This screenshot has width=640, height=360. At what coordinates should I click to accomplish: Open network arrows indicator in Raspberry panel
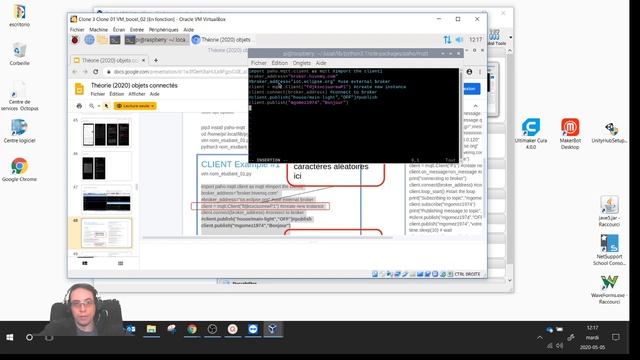447,40
